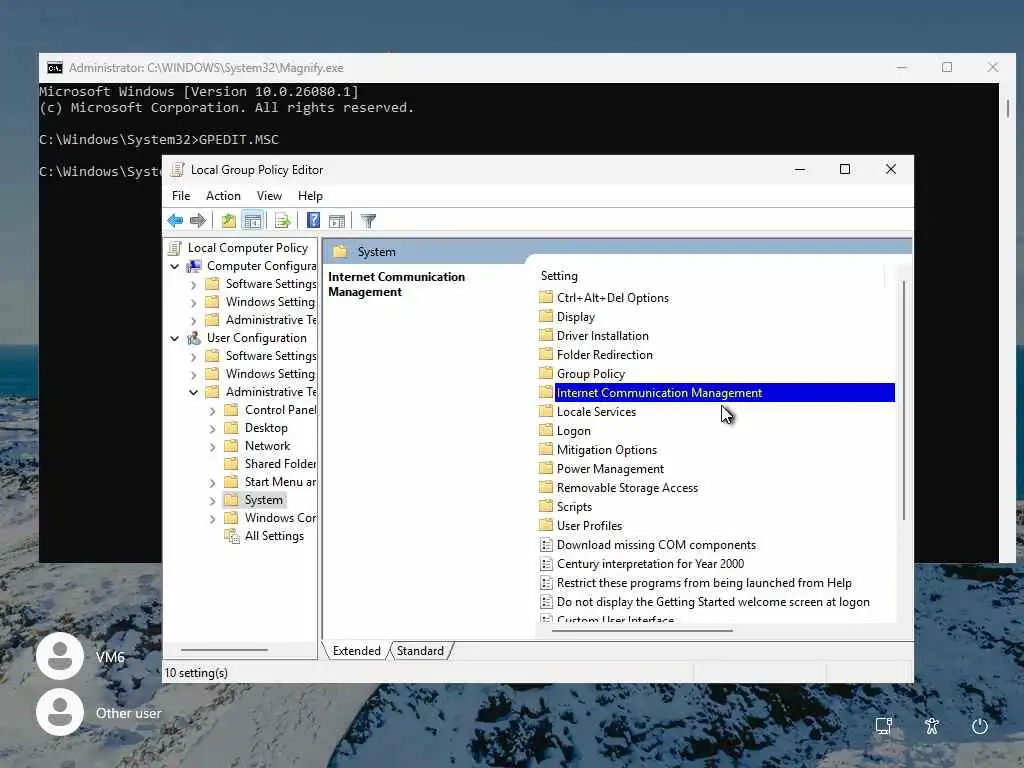Expand the Control Panel tree node
Viewport: 1024px width, 768px height.
pyautogui.click(x=212, y=411)
